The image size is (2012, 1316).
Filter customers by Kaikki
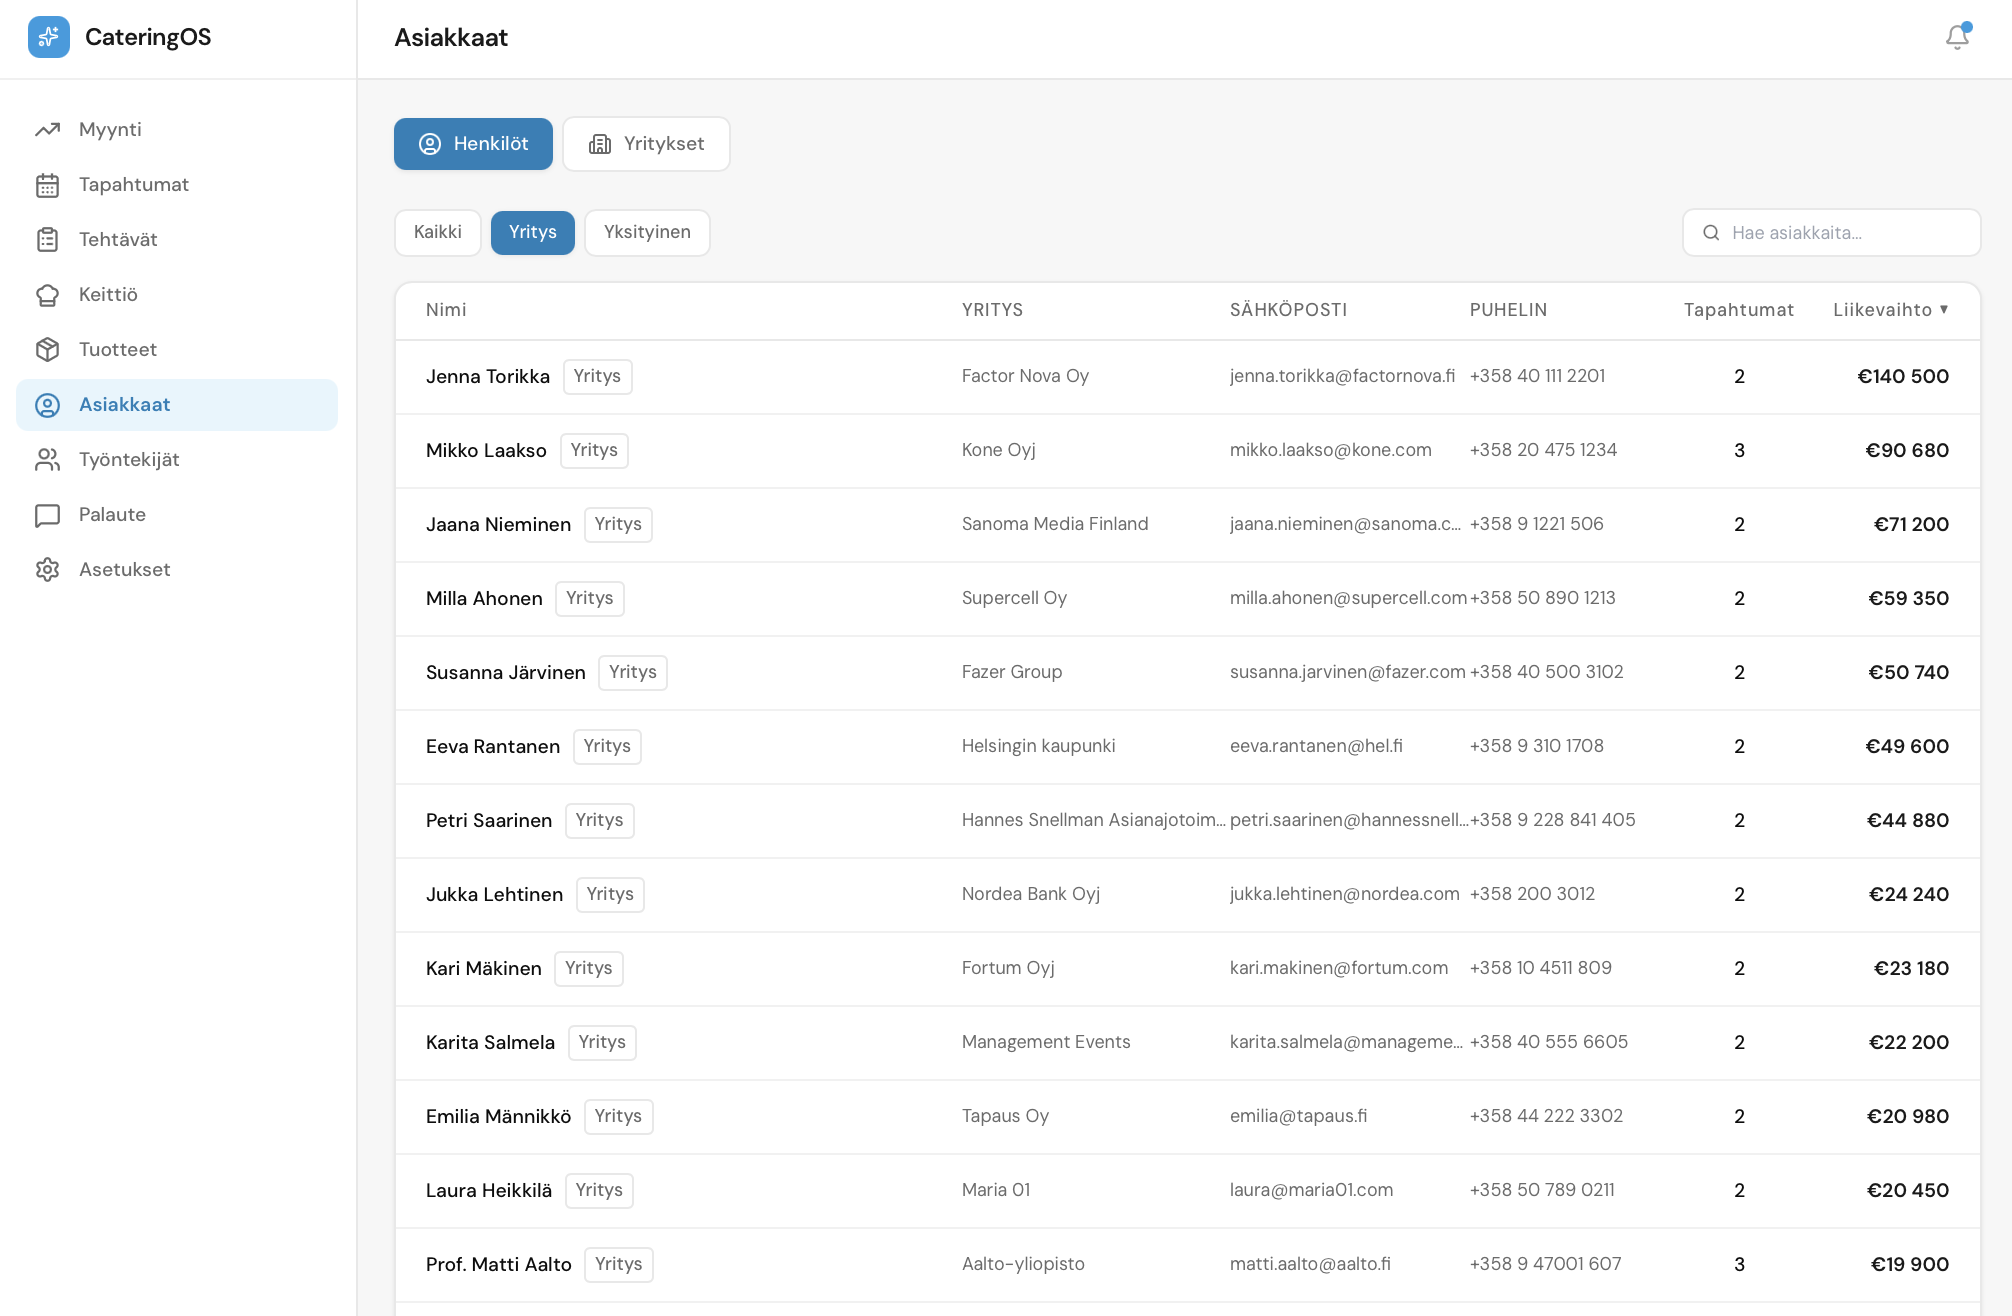click(x=438, y=232)
